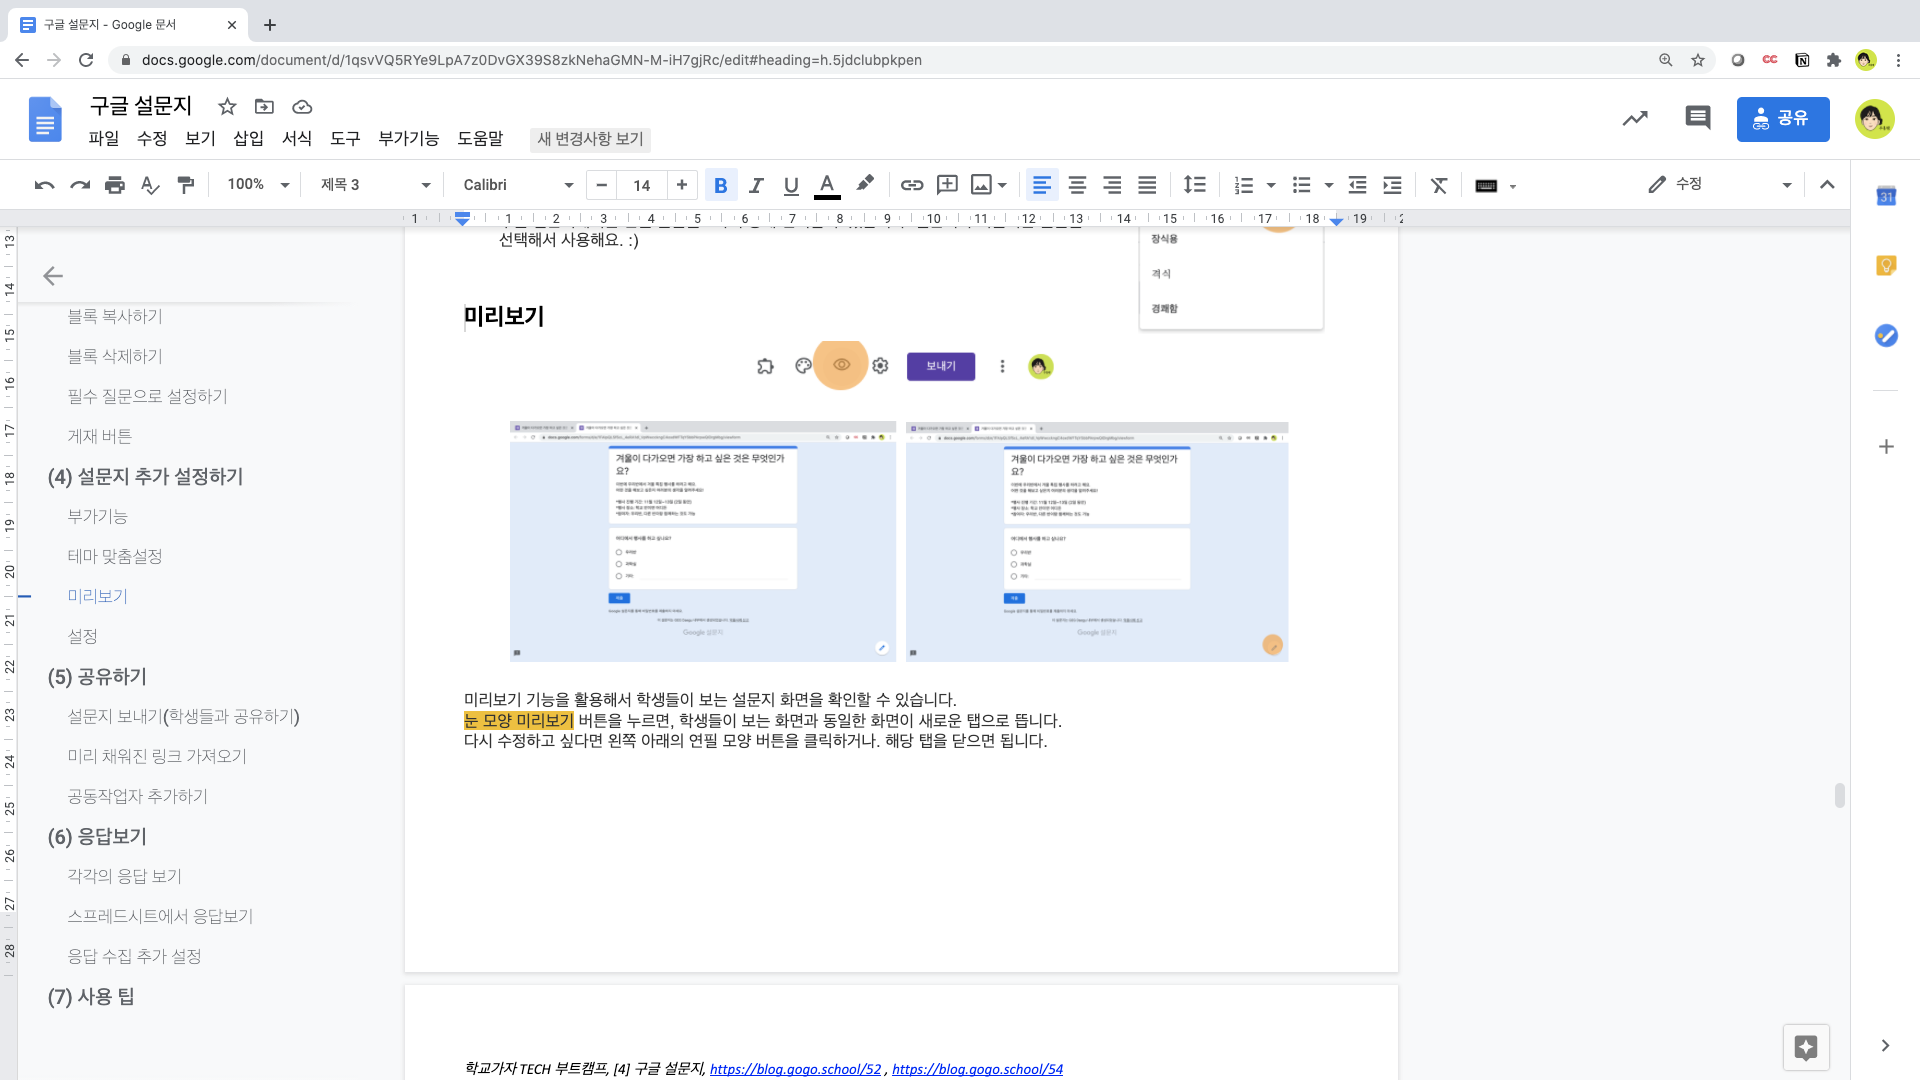Open Google Calendar side panel icon
Image resolution: width=1920 pixels, height=1080 pixels.
point(1885,197)
